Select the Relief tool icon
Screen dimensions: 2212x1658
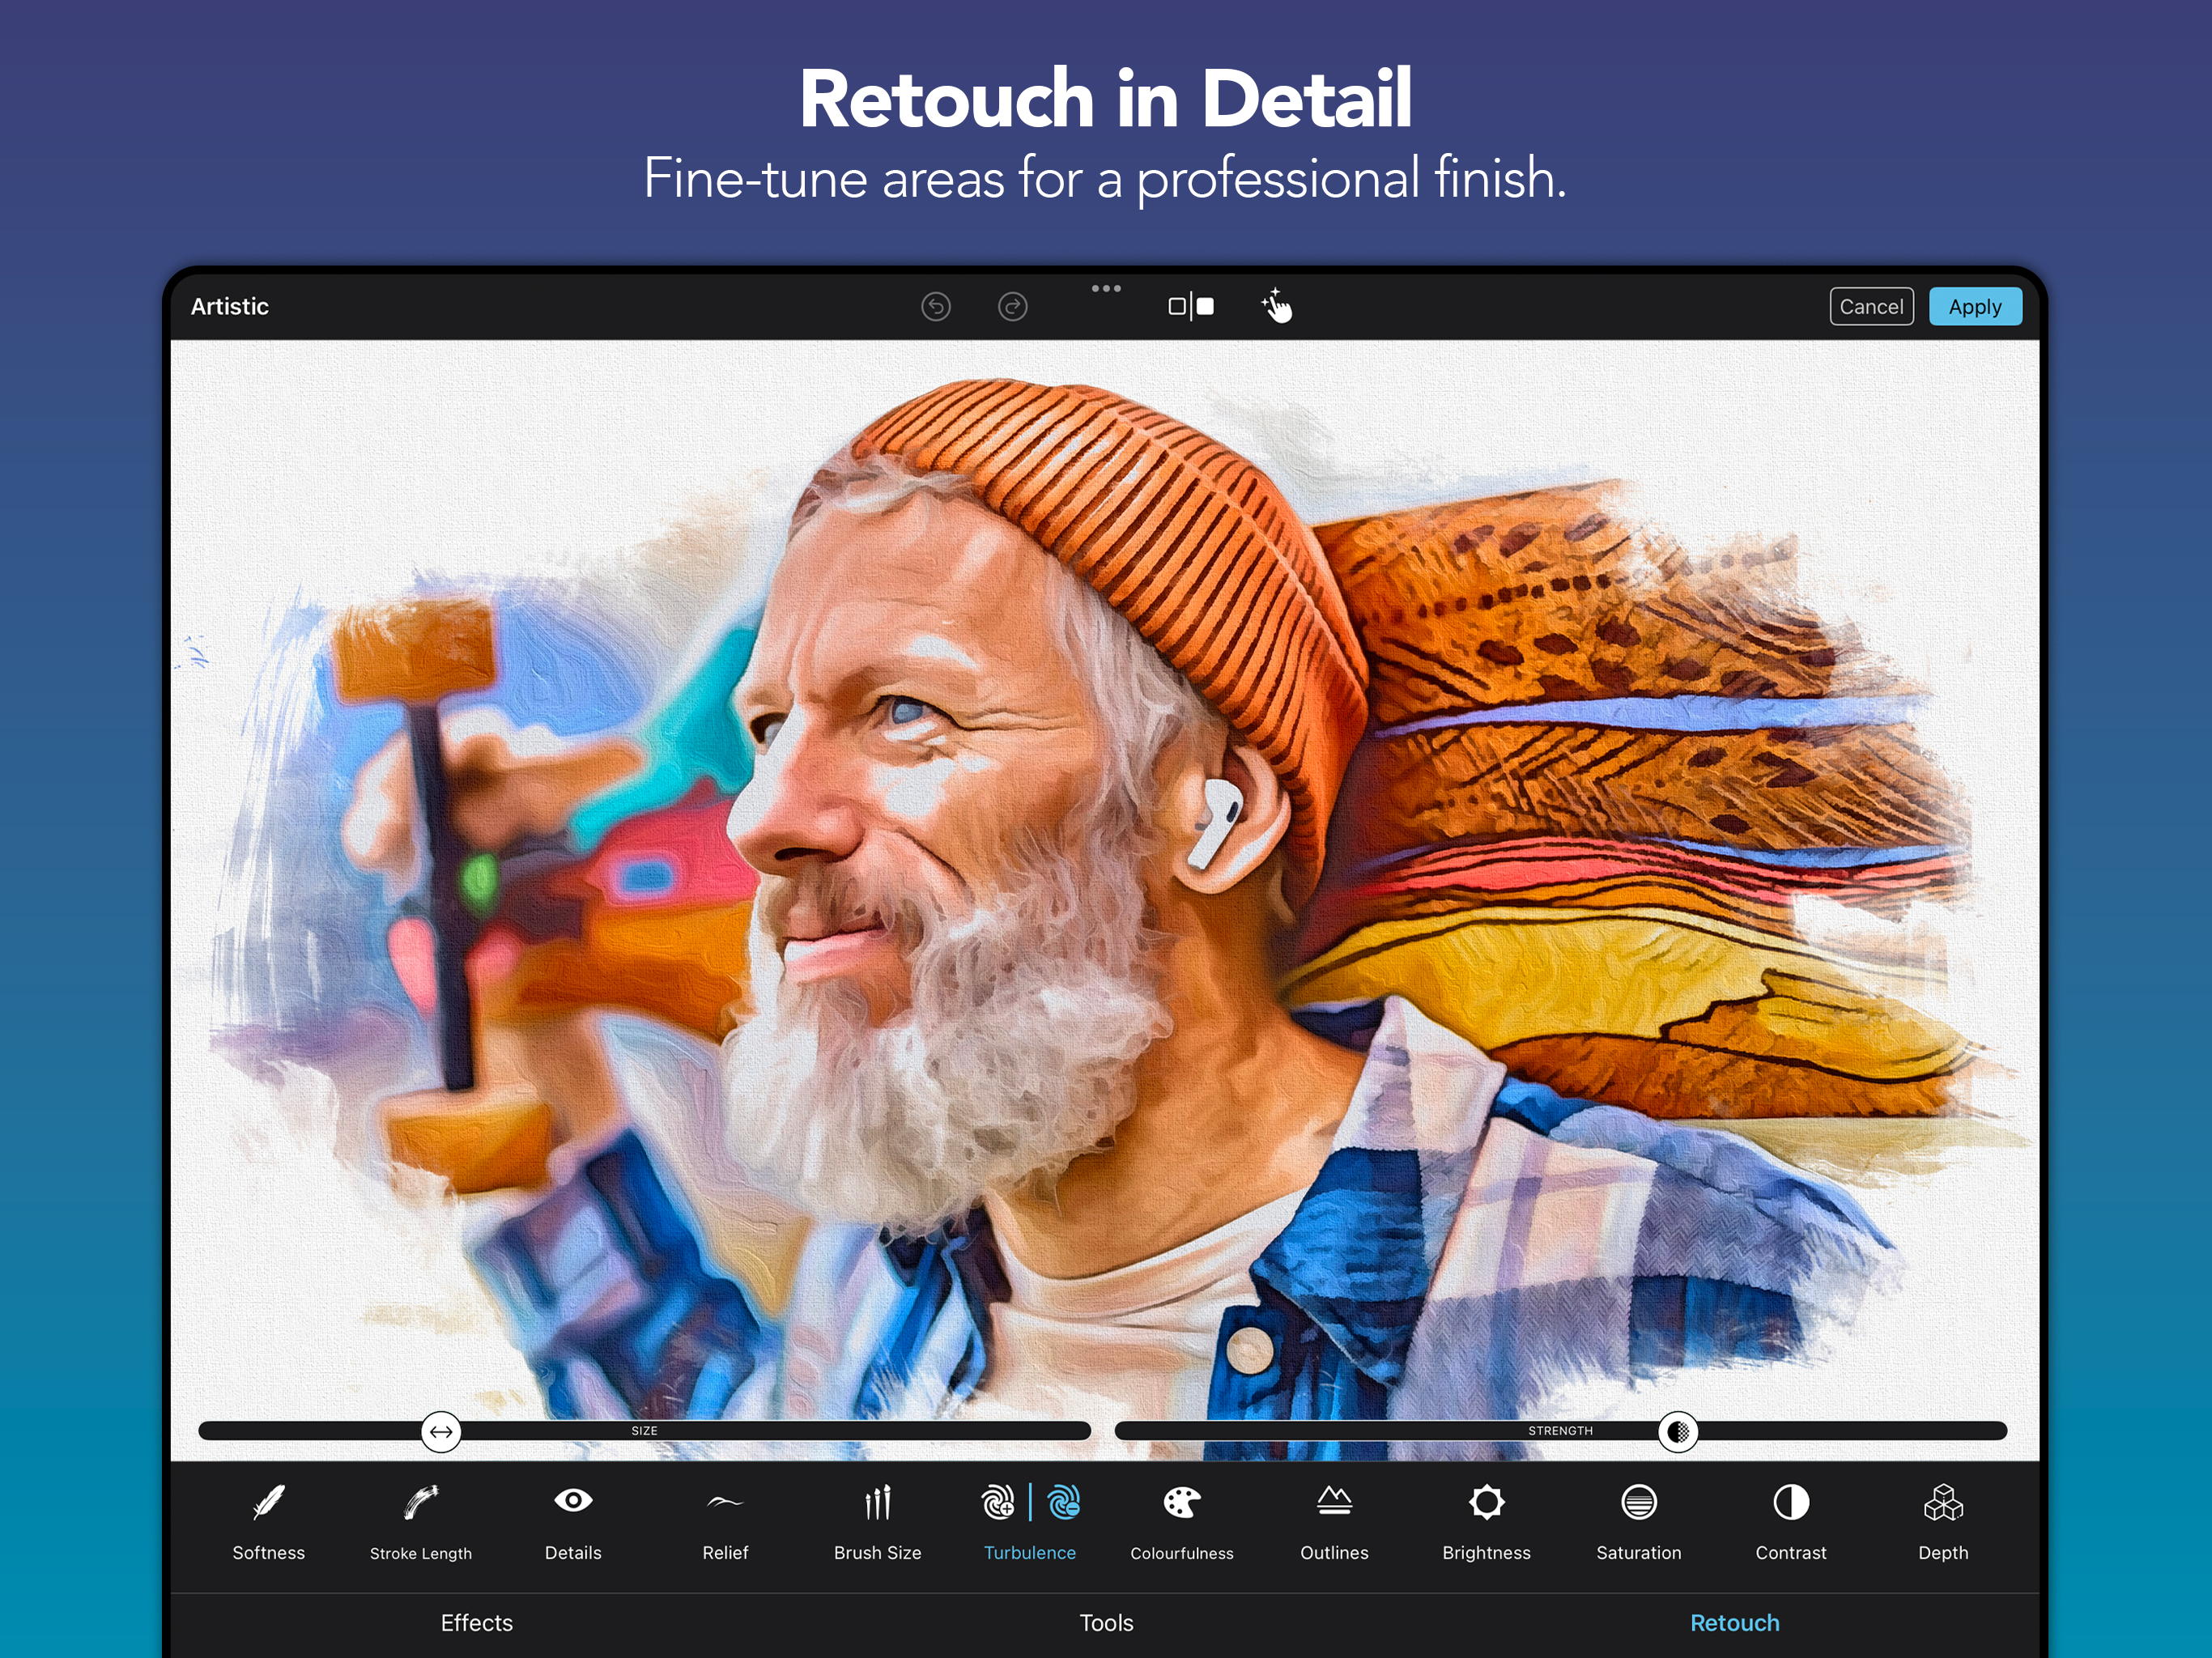pos(725,1501)
